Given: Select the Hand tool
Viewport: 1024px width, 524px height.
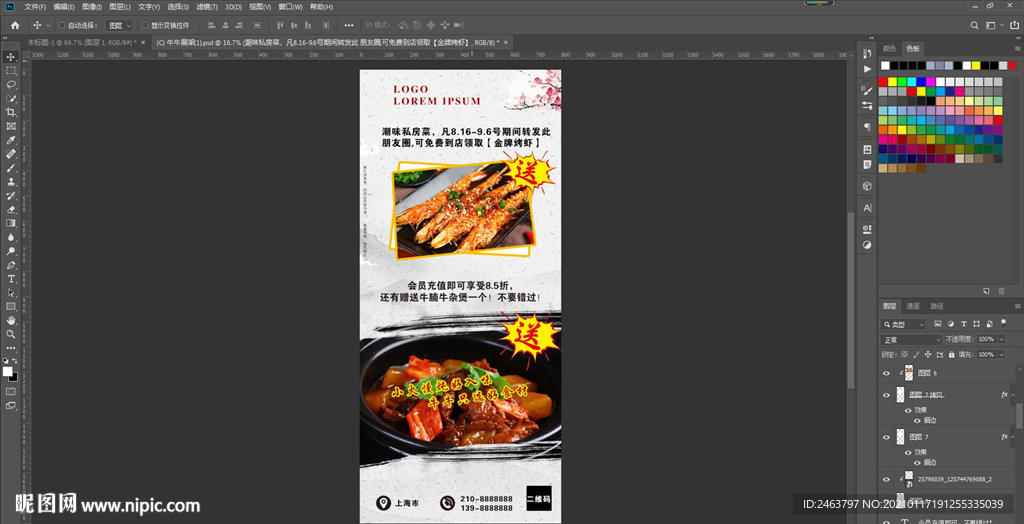Looking at the screenshot, I should (x=11, y=320).
